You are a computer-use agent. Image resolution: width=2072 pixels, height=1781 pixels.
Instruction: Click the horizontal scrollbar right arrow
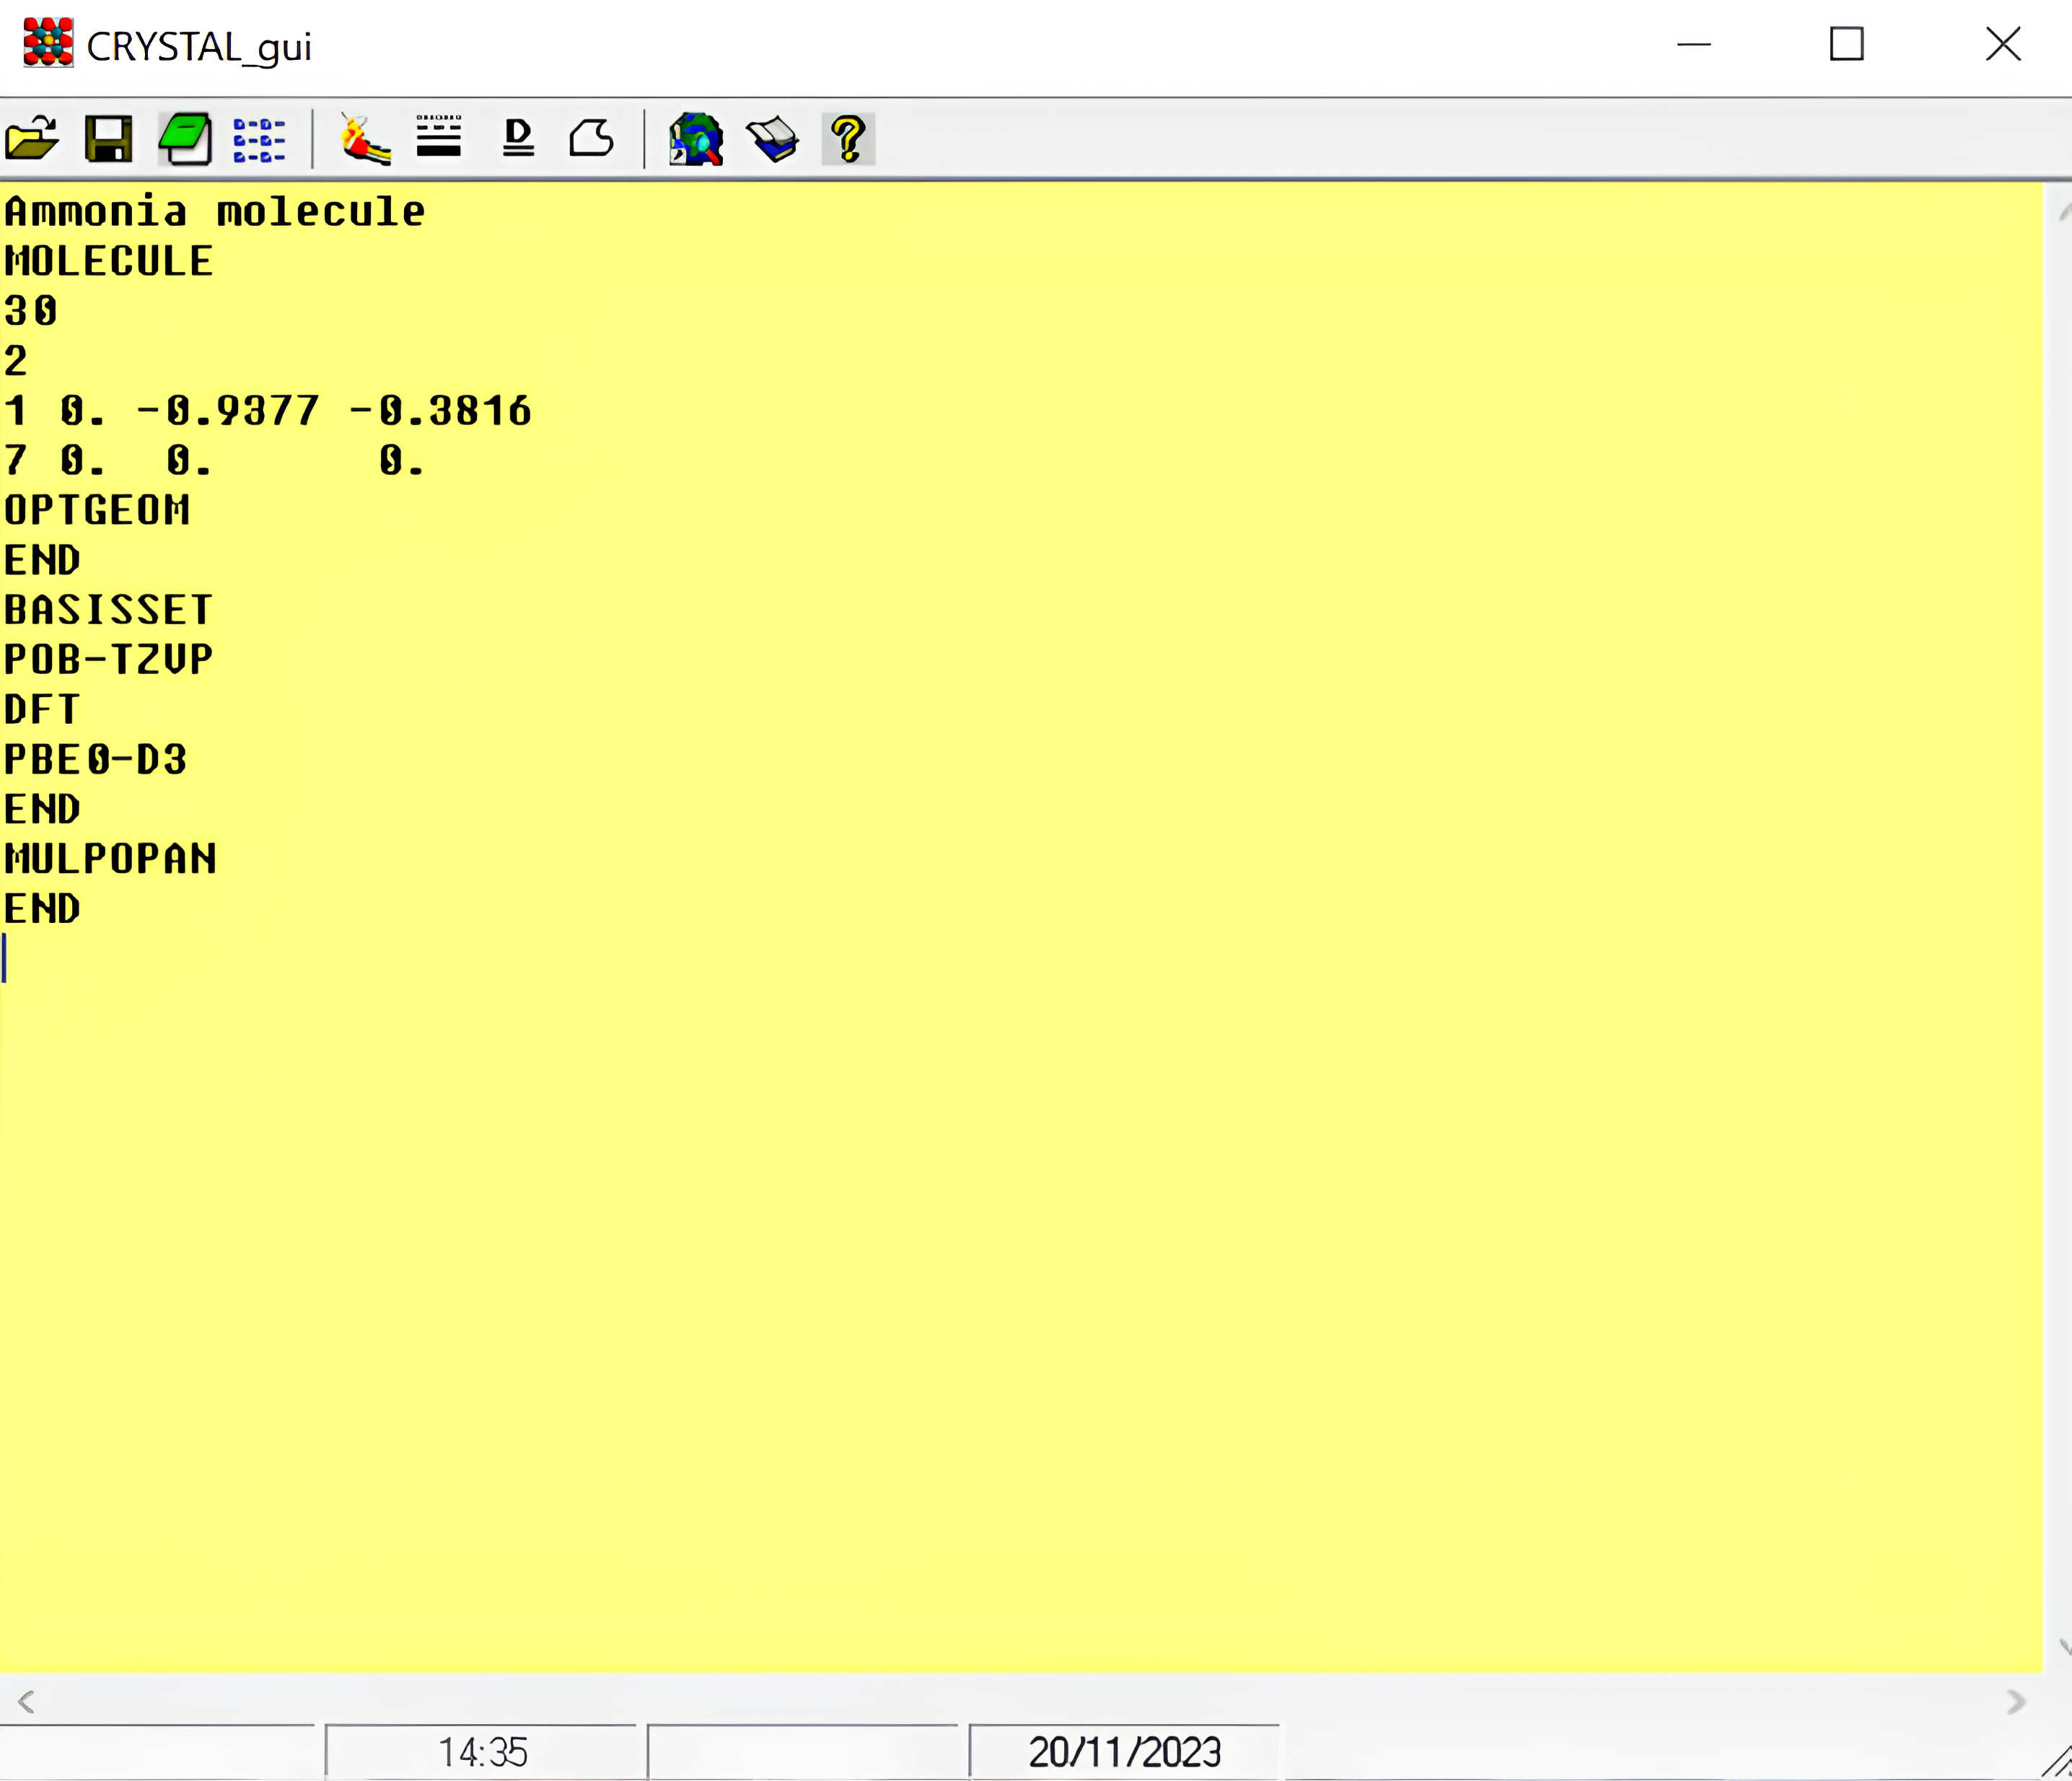(x=2016, y=1701)
